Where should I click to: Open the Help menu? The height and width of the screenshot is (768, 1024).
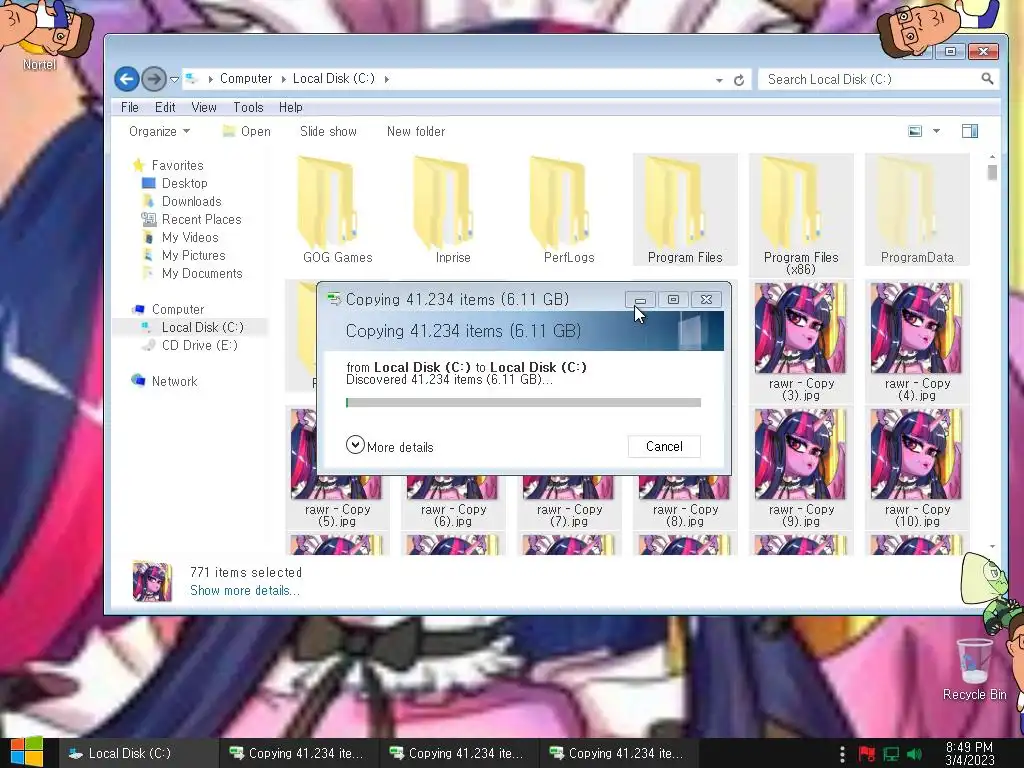(291, 107)
